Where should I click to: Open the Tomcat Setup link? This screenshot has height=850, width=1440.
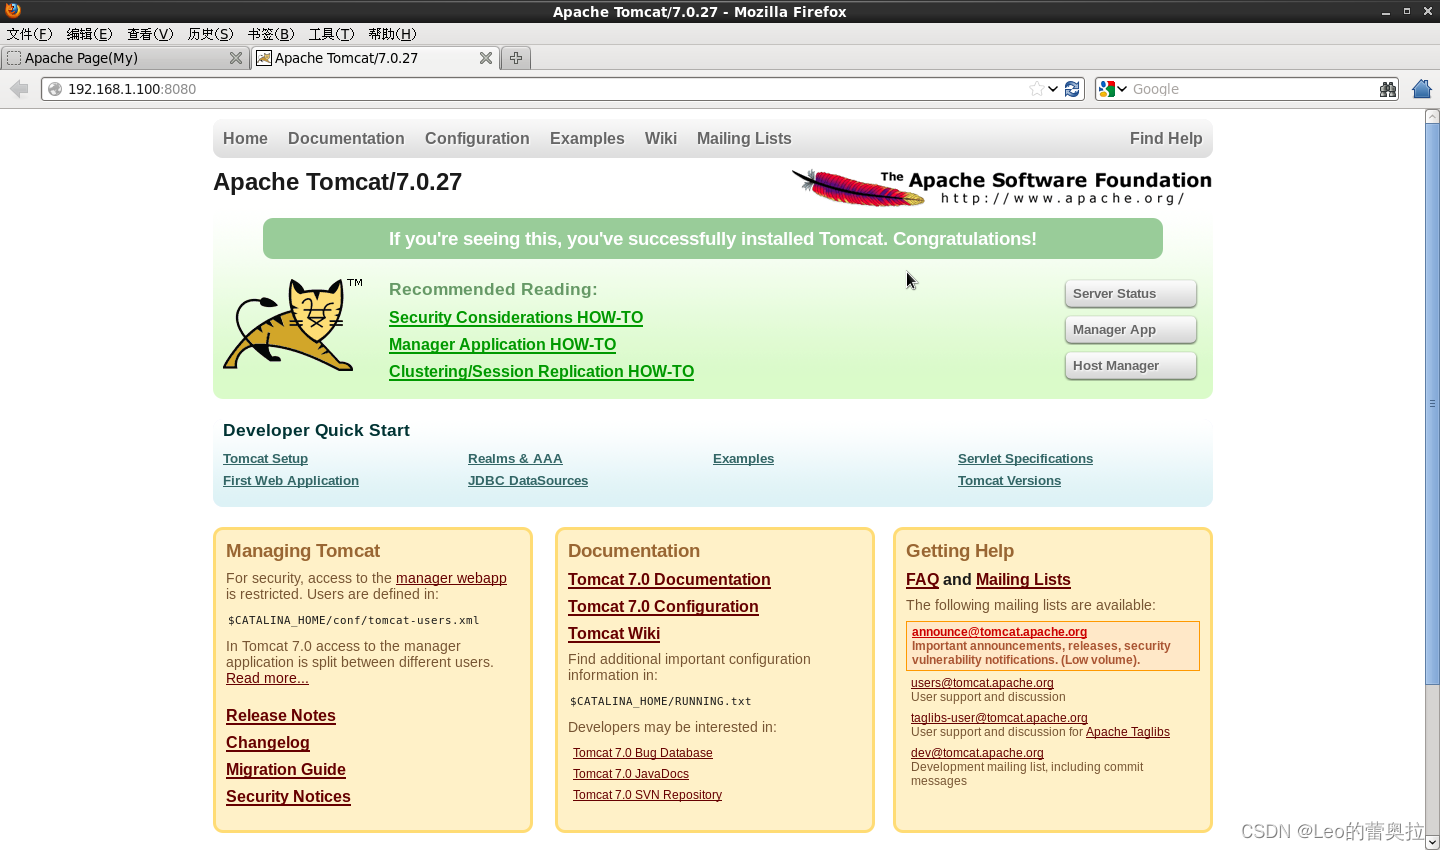(x=265, y=458)
